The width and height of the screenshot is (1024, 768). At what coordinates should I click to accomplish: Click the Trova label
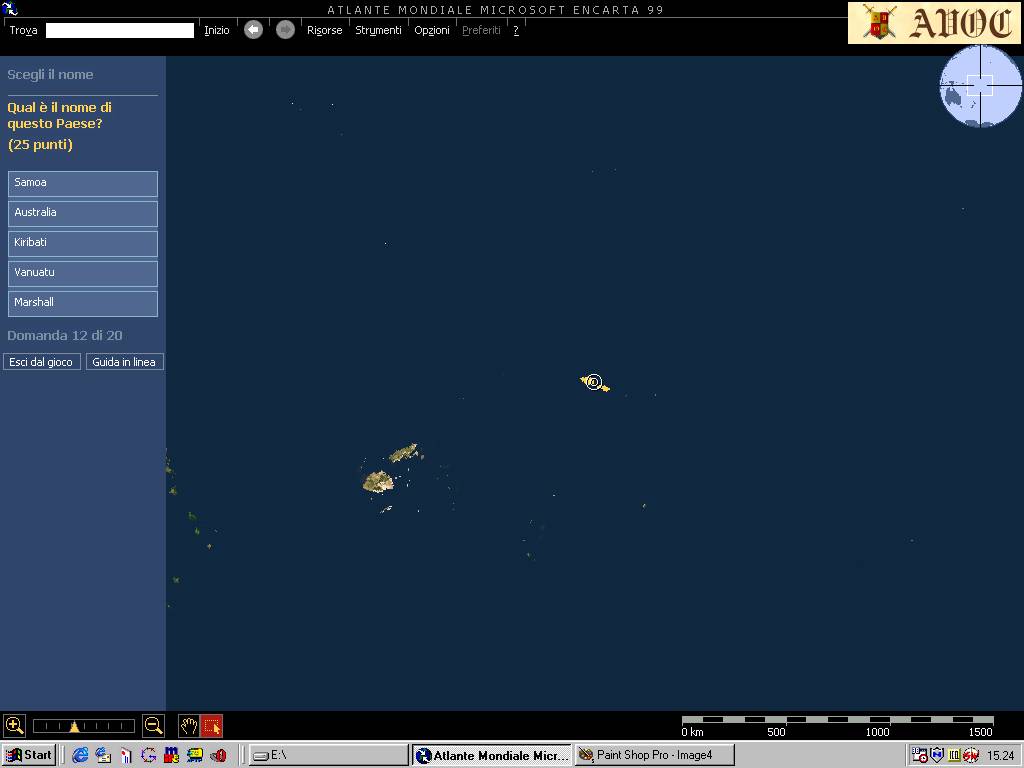24,30
